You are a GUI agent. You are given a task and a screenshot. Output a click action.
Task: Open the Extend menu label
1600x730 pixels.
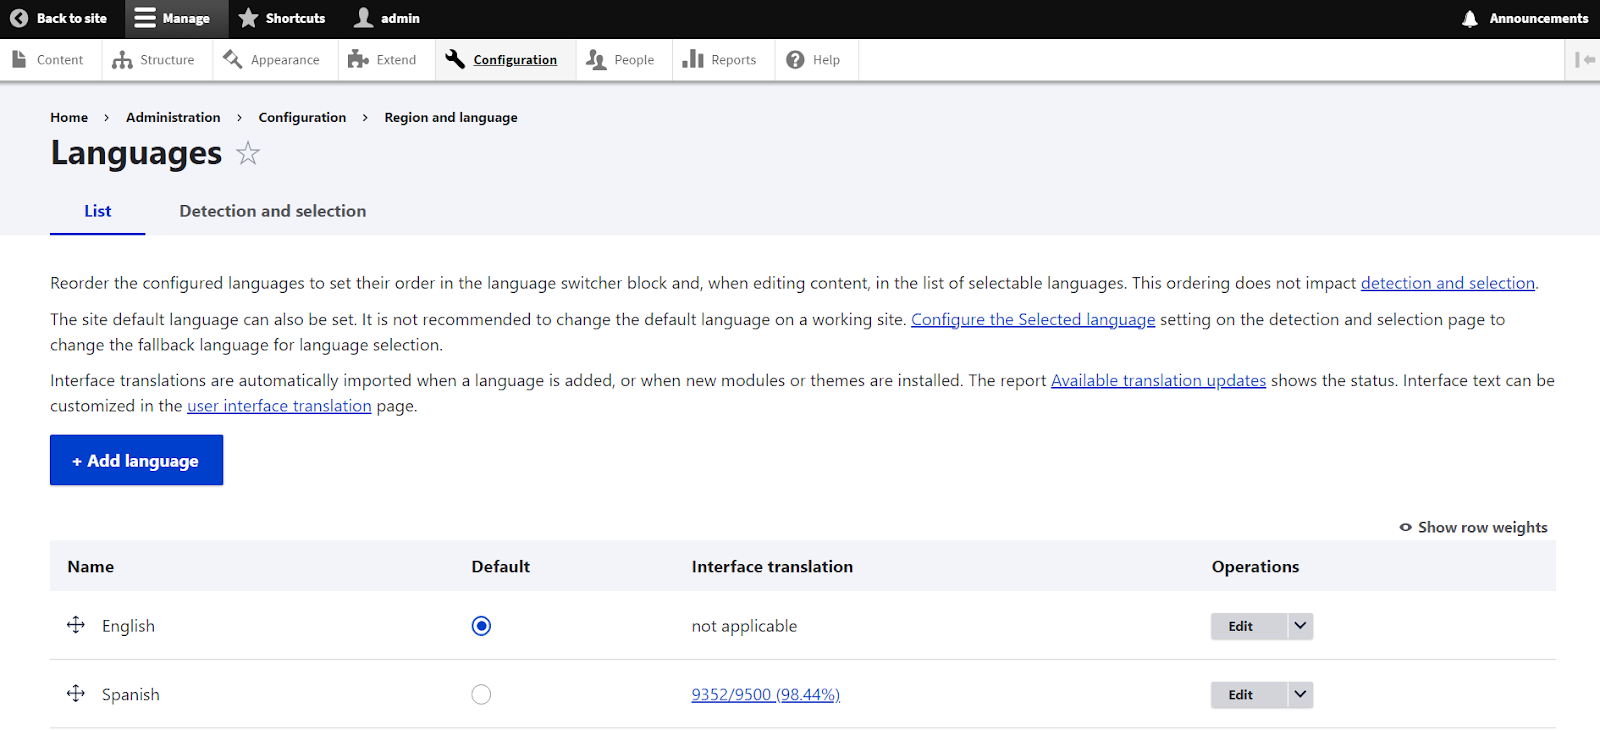coord(396,60)
